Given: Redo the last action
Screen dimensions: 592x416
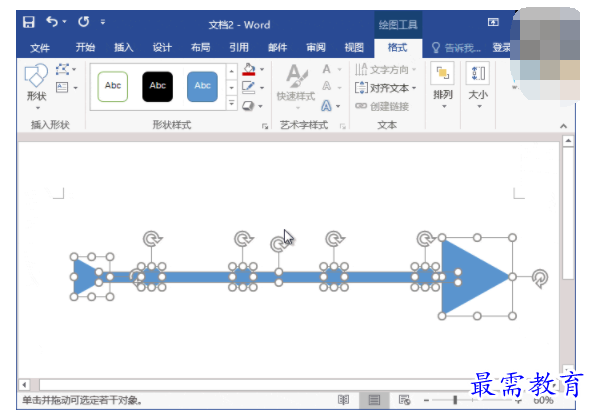Looking at the screenshot, I should 83,22.
